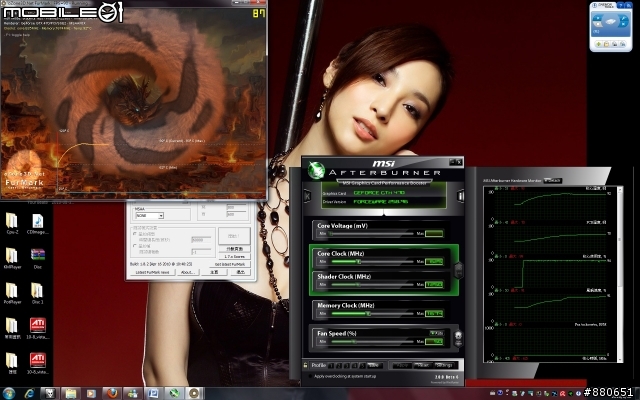Click the profile Save button
The image size is (640, 400).
pos(375,365)
